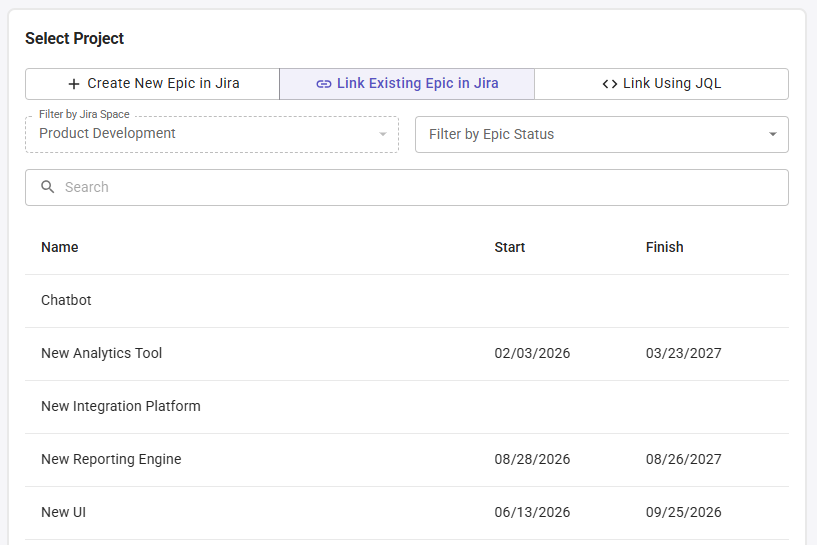The height and width of the screenshot is (545, 817).
Task: Open the Create New Epic in Jira tab
Action: 153,84
